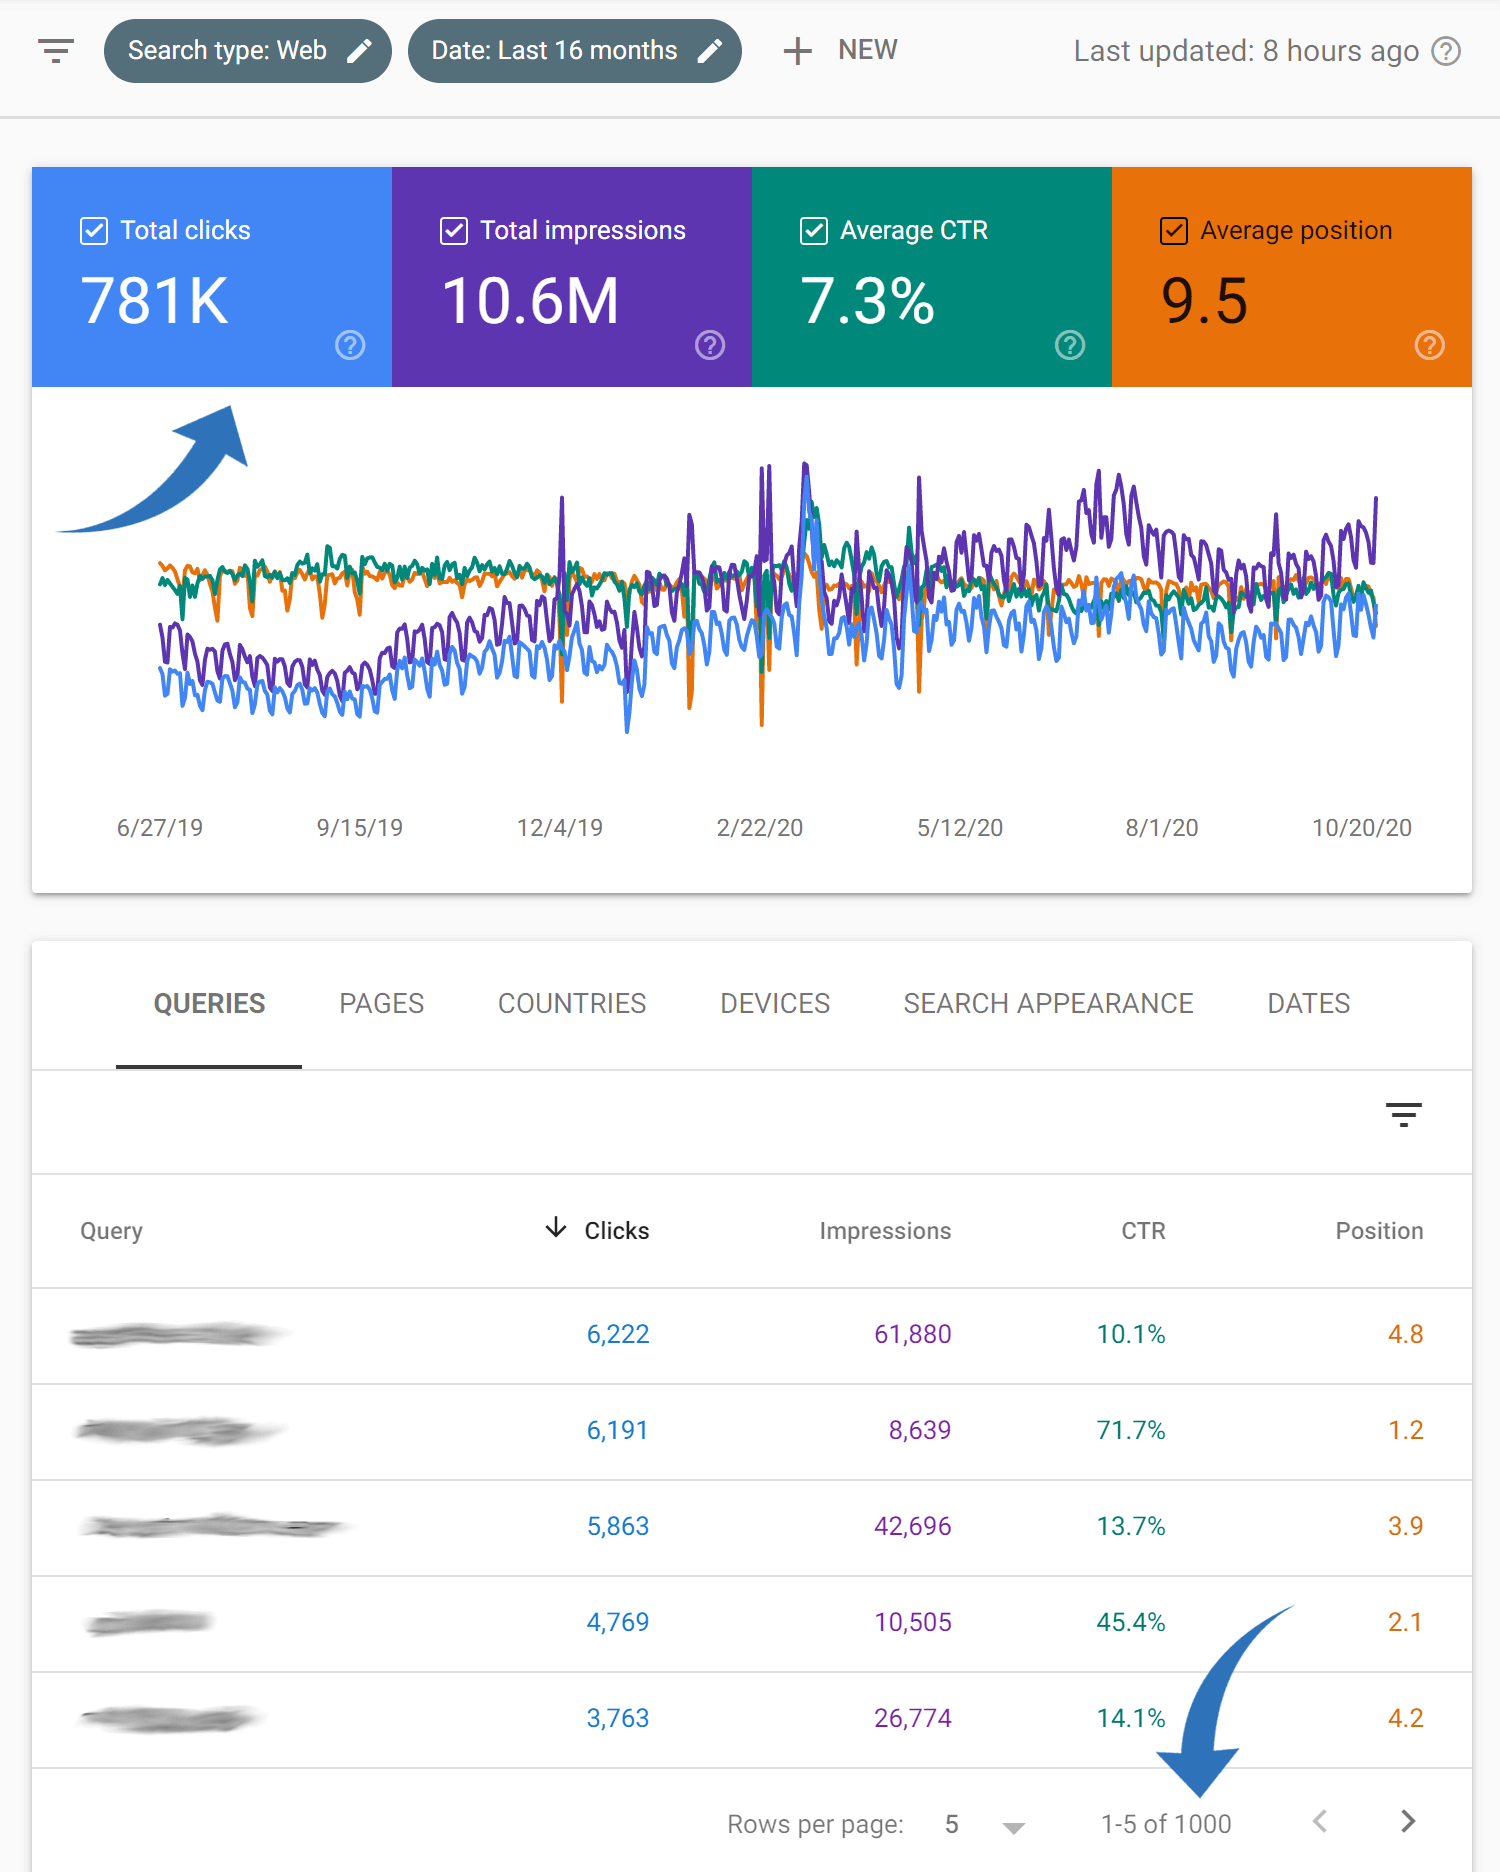The height and width of the screenshot is (1872, 1500).
Task: Click the 10.1% CTR cell
Action: pyautogui.click(x=1131, y=1334)
